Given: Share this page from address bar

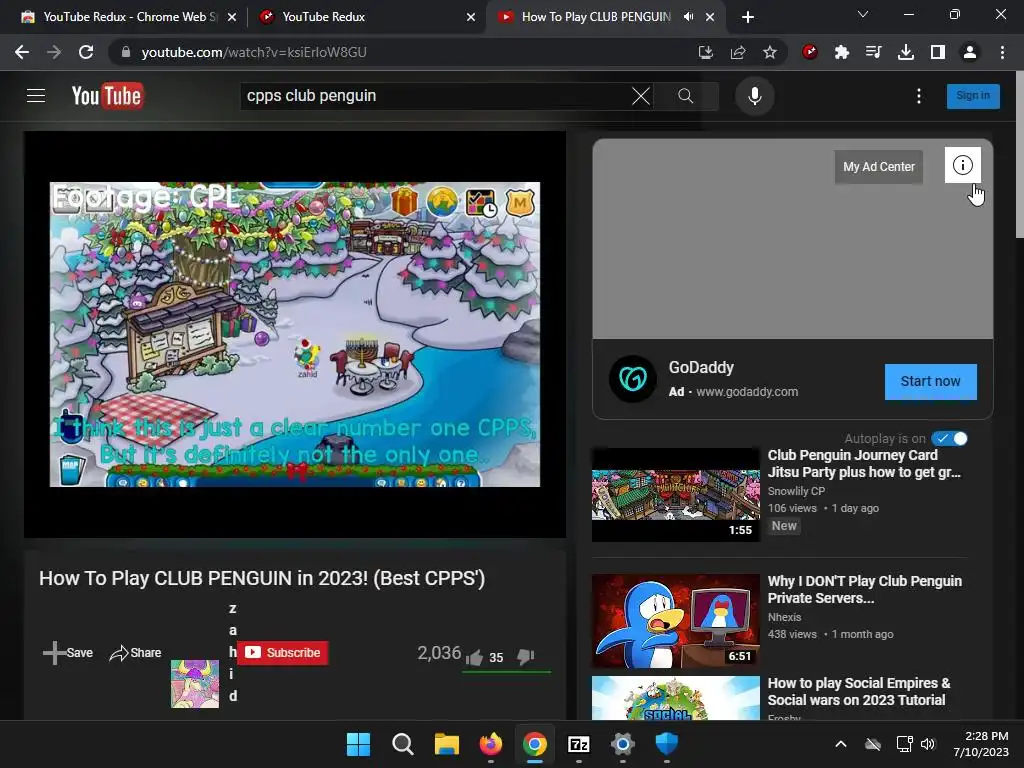Looking at the screenshot, I should (x=738, y=52).
